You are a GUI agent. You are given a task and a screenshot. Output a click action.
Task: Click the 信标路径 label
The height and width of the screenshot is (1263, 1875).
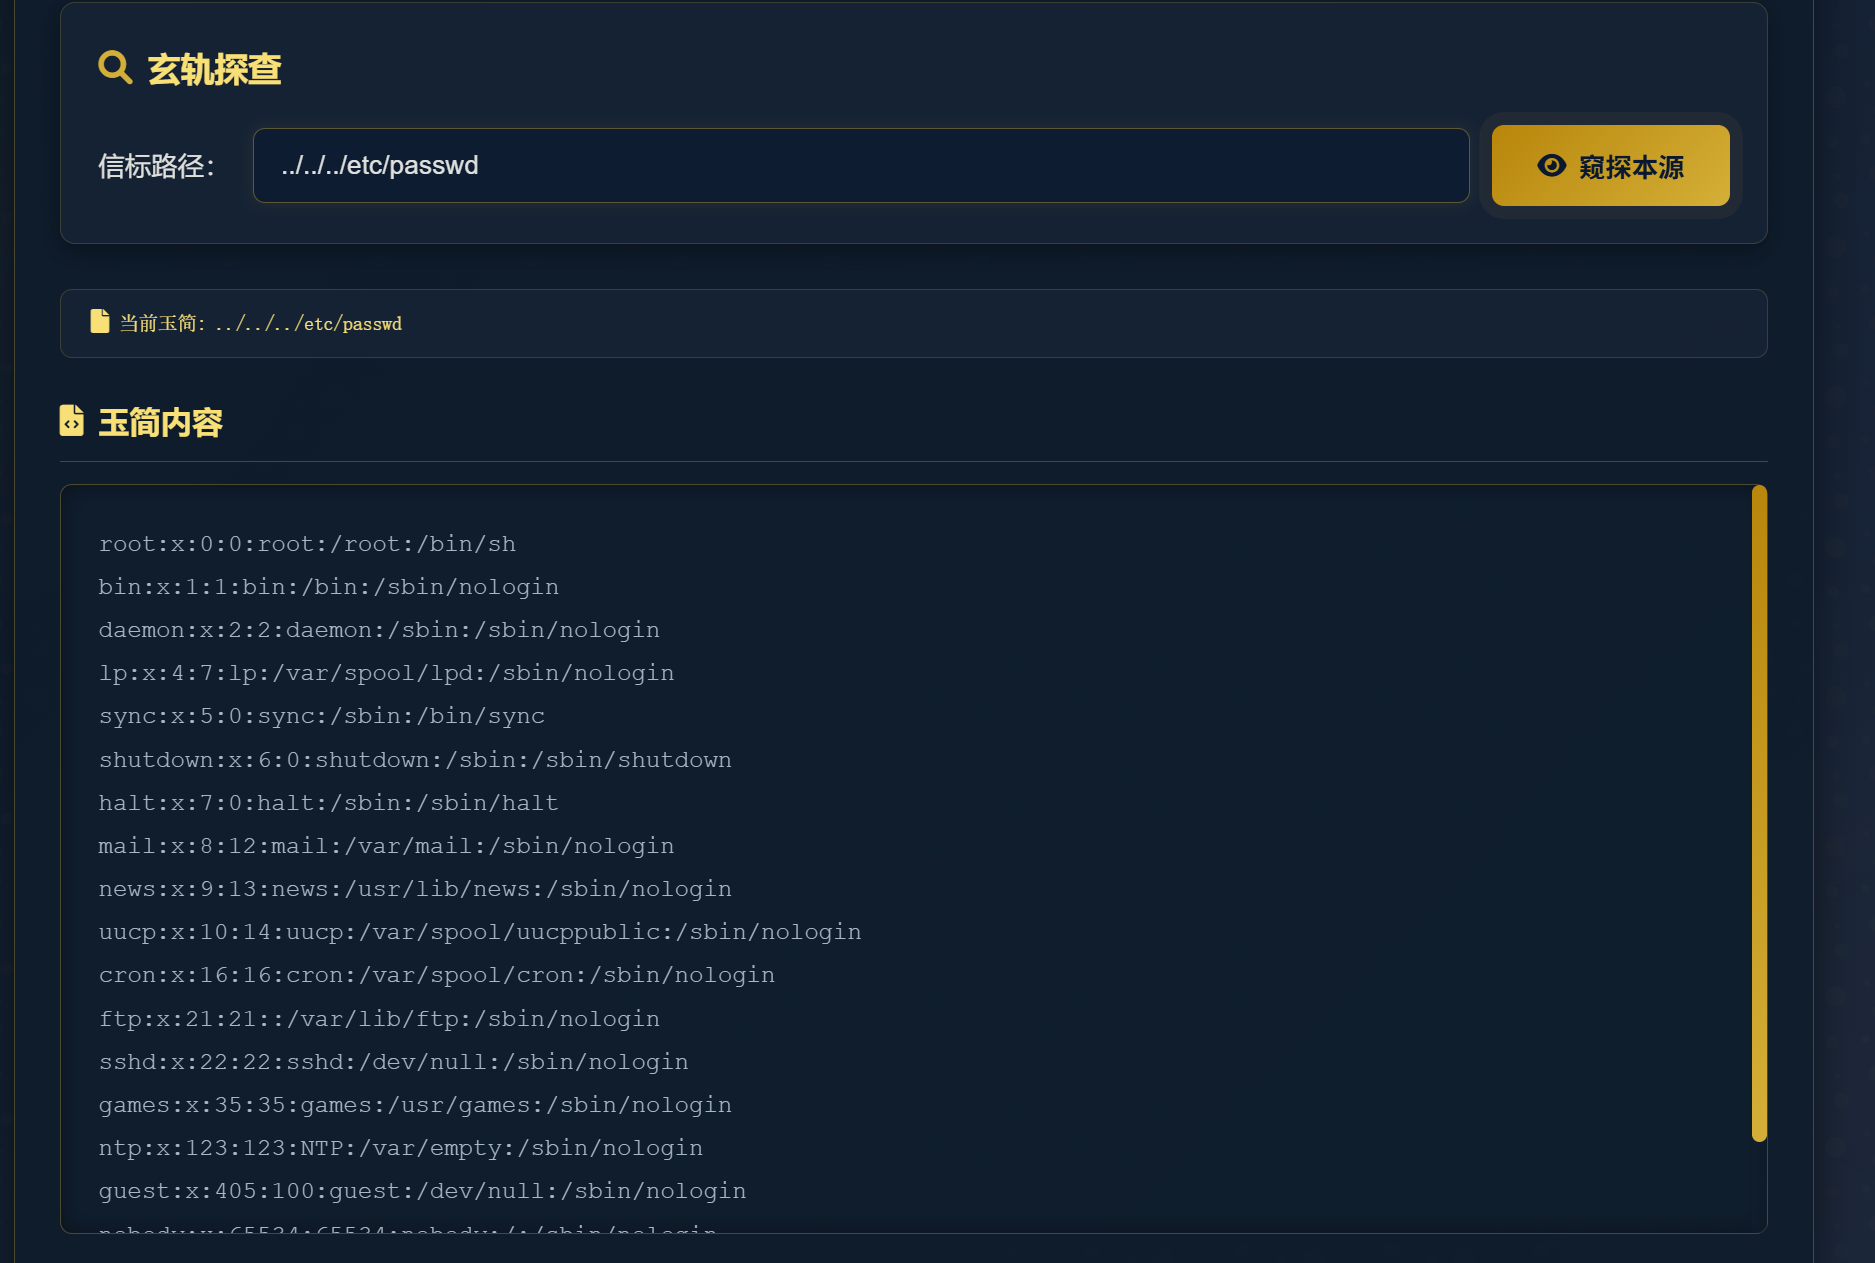[156, 166]
